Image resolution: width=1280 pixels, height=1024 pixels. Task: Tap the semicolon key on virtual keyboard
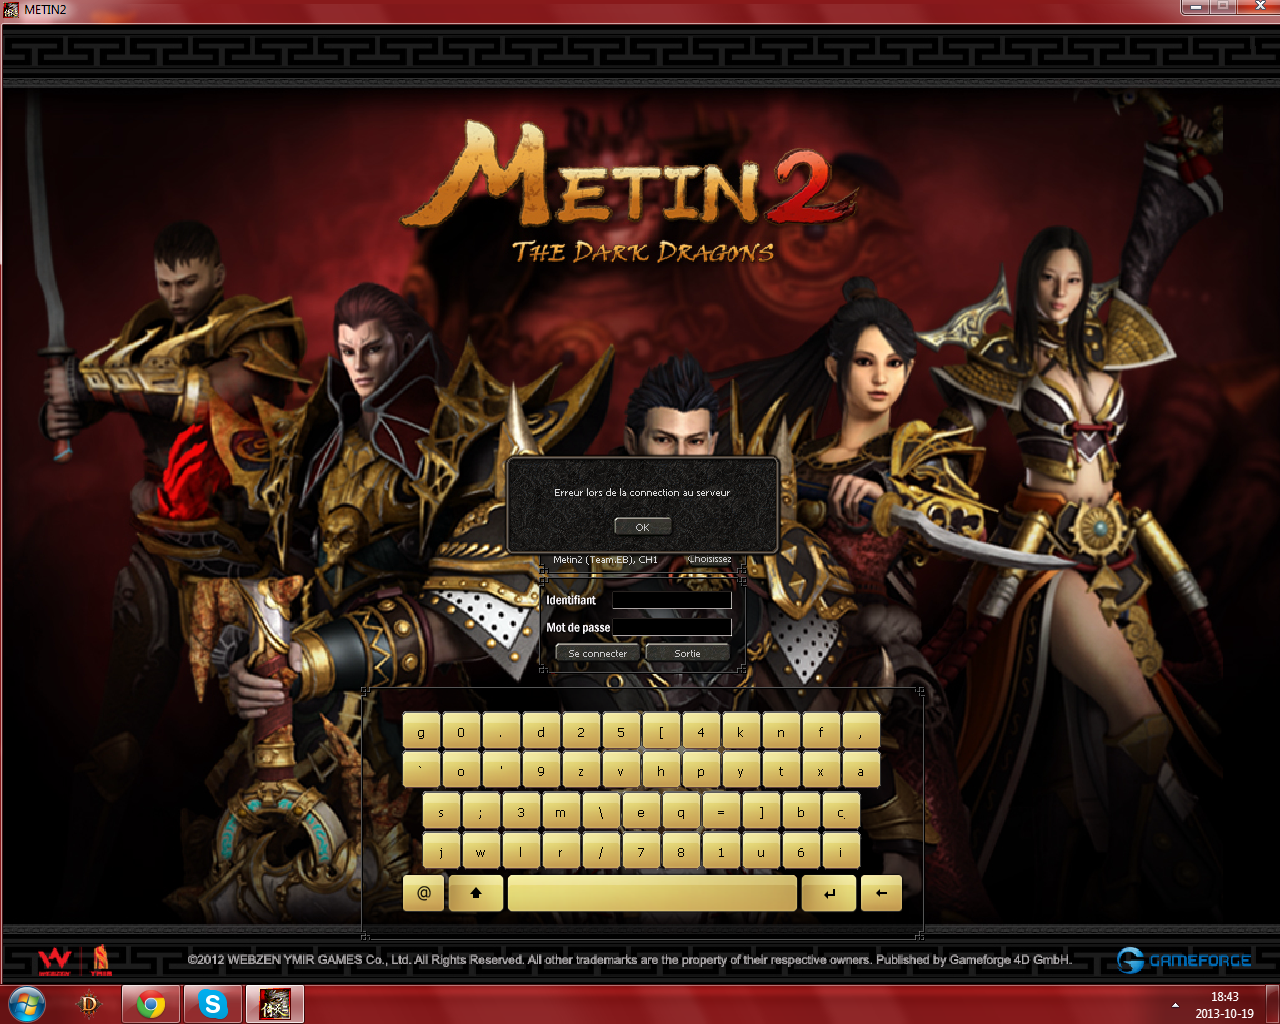[481, 811]
